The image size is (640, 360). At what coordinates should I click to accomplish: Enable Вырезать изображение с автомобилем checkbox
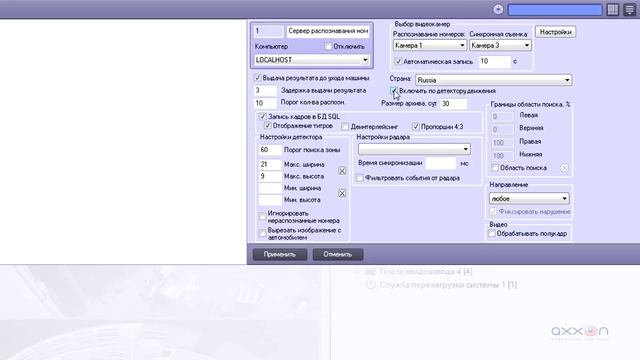point(263,233)
